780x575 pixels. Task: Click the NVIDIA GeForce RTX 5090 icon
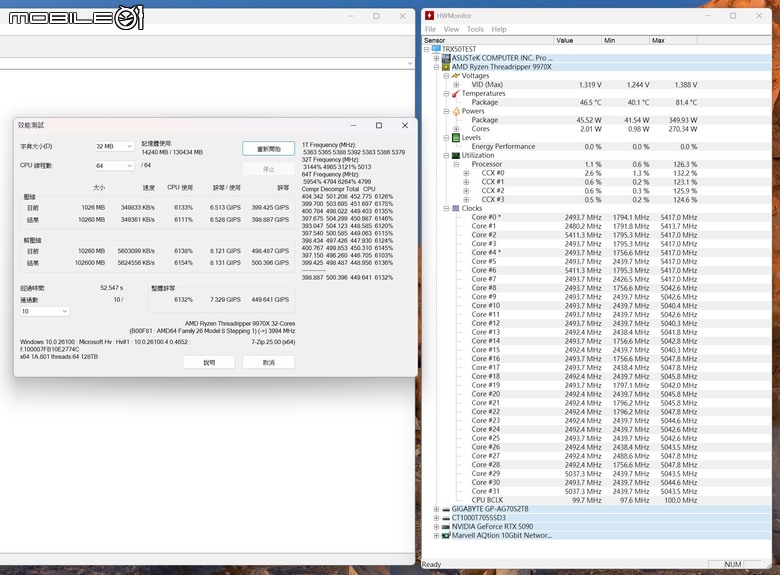(446, 527)
